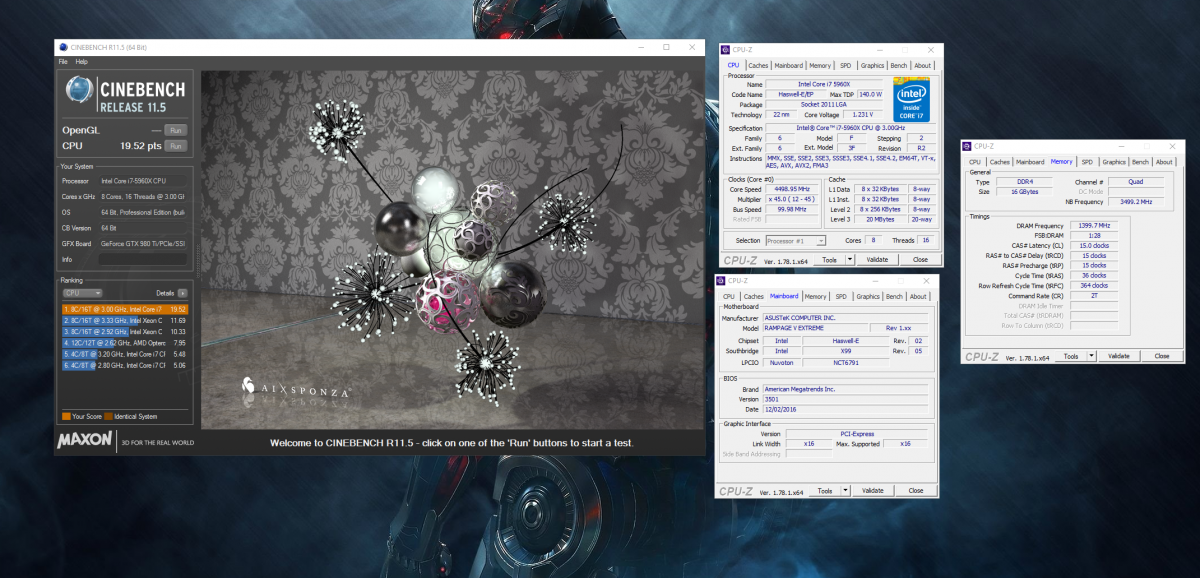Screen dimensions: 1200x578
Task: Click the Multiplier value x 45.0
Action: pyautogui.click(x=791, y=199)
